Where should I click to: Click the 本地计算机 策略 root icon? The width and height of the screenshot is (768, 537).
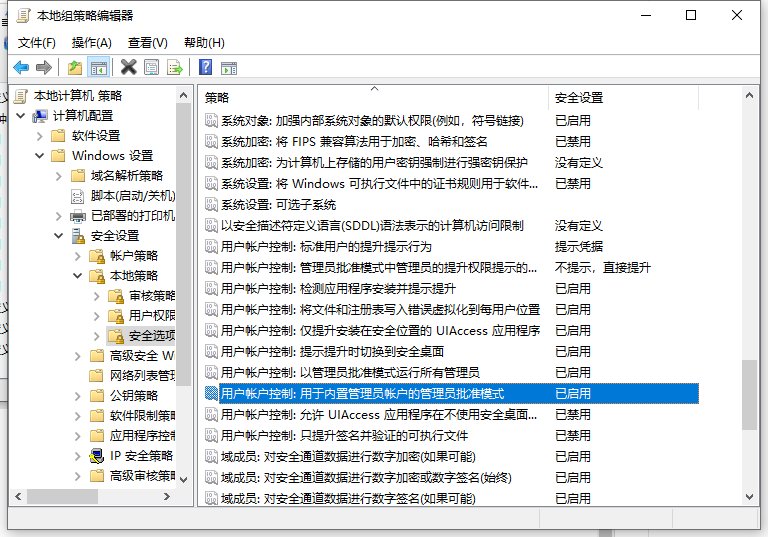pos(20,96)
